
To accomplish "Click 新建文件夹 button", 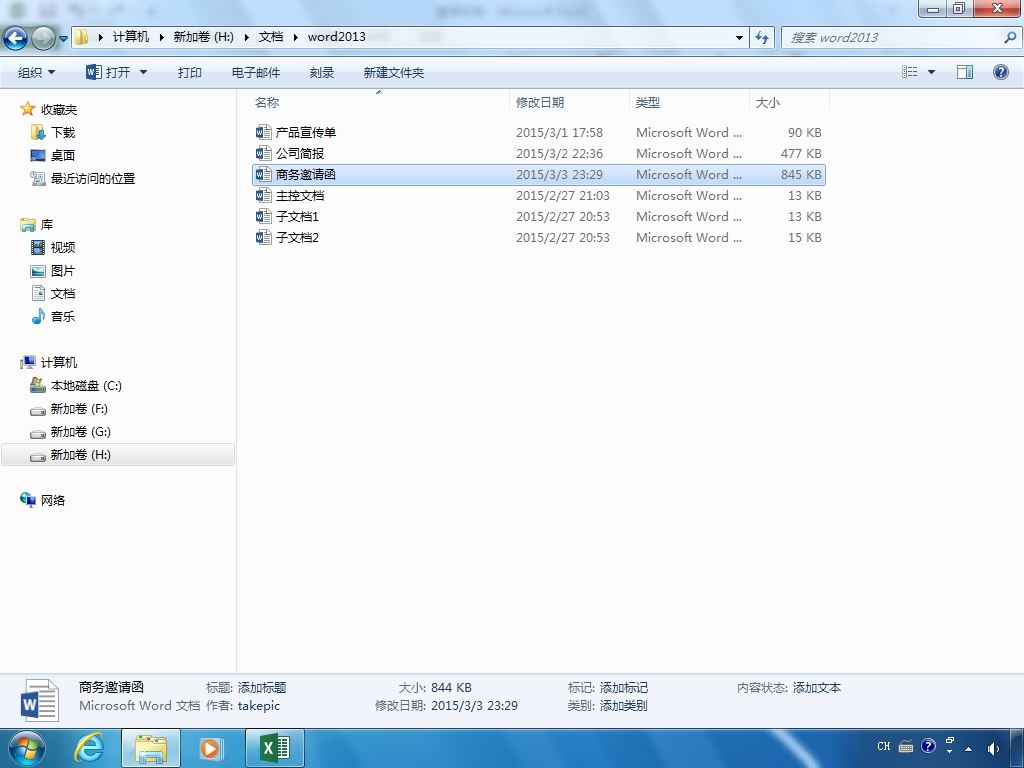I will pyautogui.click(x=393, y=72).
